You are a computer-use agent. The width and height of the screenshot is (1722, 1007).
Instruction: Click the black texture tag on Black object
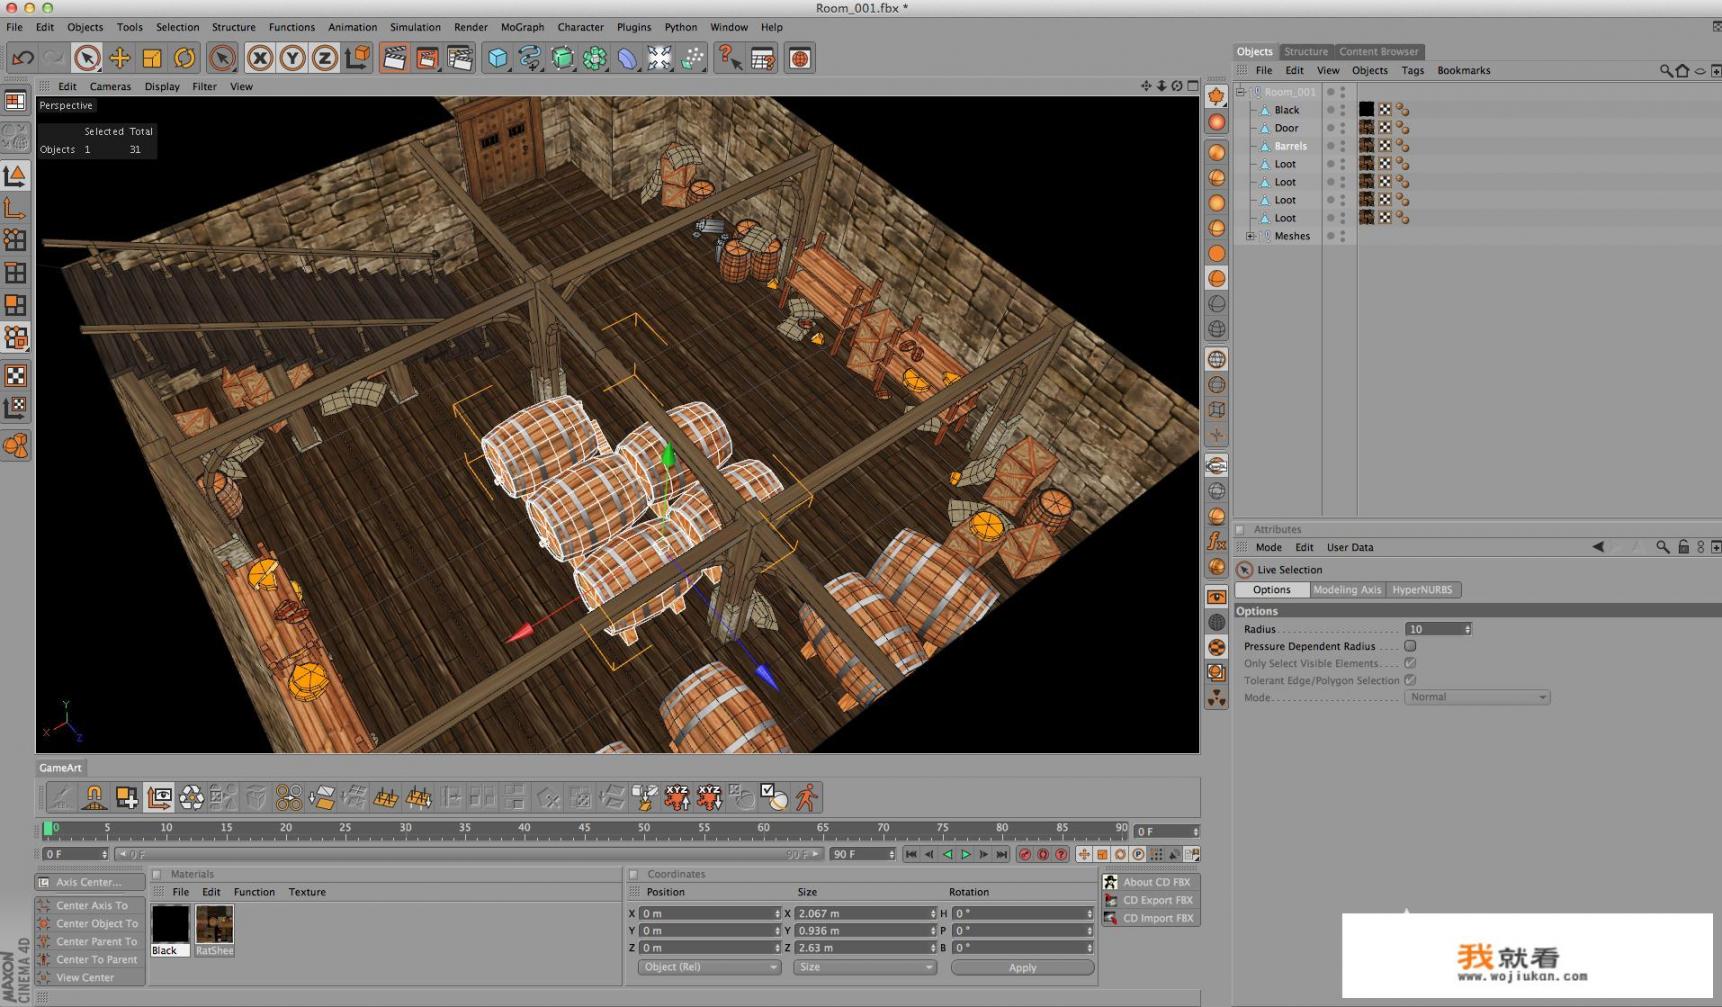(x=1366, y=109)
